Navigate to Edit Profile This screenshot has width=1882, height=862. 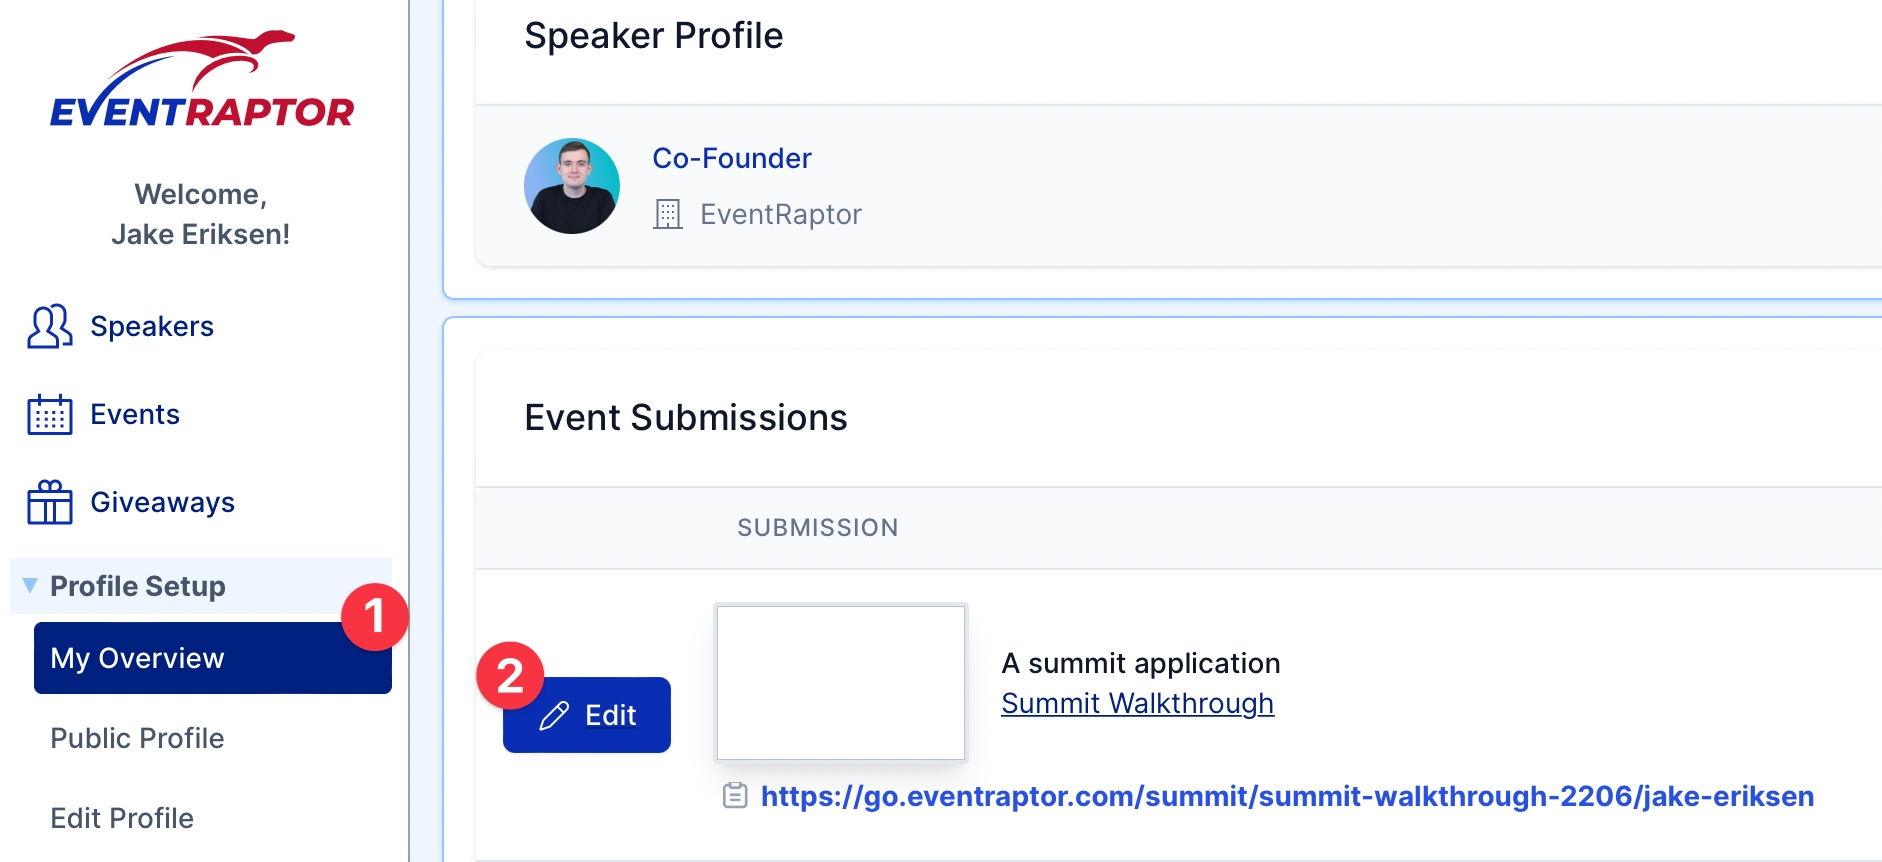tap(122, 818)
